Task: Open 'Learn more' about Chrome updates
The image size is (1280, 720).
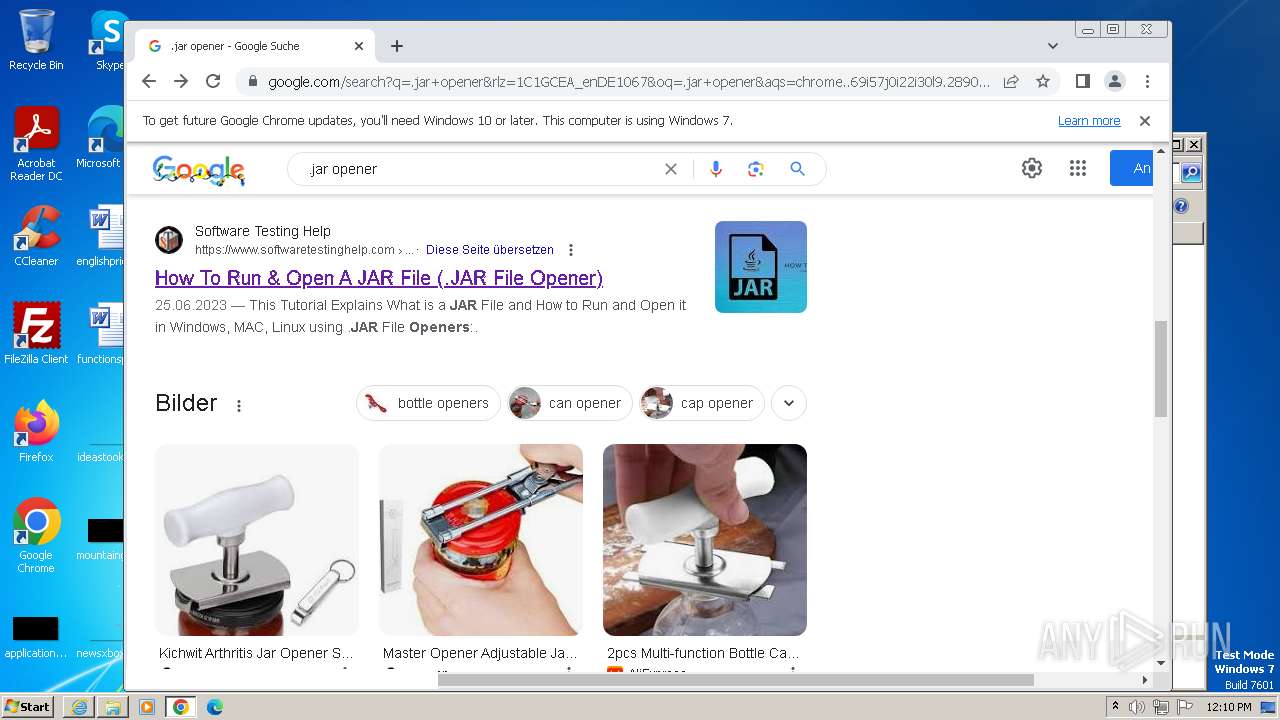Action: click(1089, 120)
